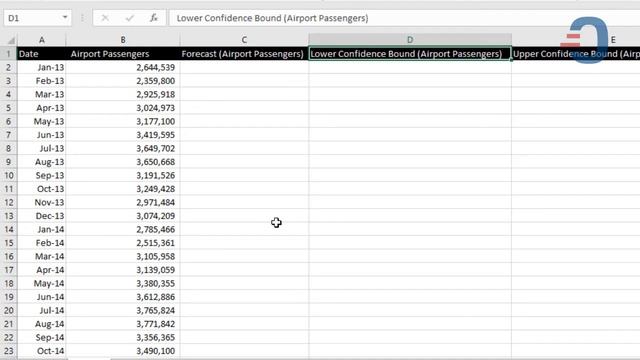Viewport: 640px width, 360px height.
Task: Click the cell with value 3,191,526
Action: [122, 175]
